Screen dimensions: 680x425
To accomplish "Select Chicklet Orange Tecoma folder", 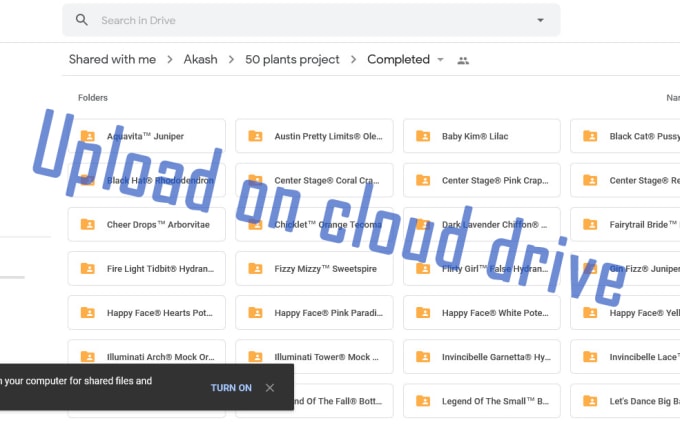I will pos(314,225).
